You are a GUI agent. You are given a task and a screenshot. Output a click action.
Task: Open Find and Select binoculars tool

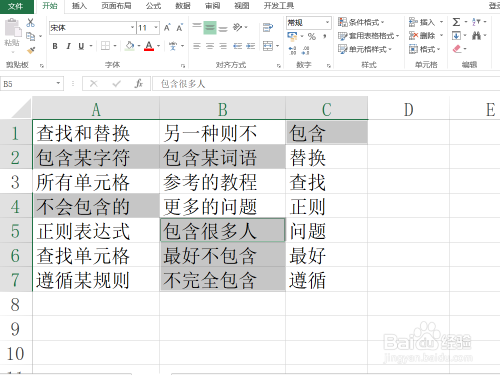coord(477,35)
